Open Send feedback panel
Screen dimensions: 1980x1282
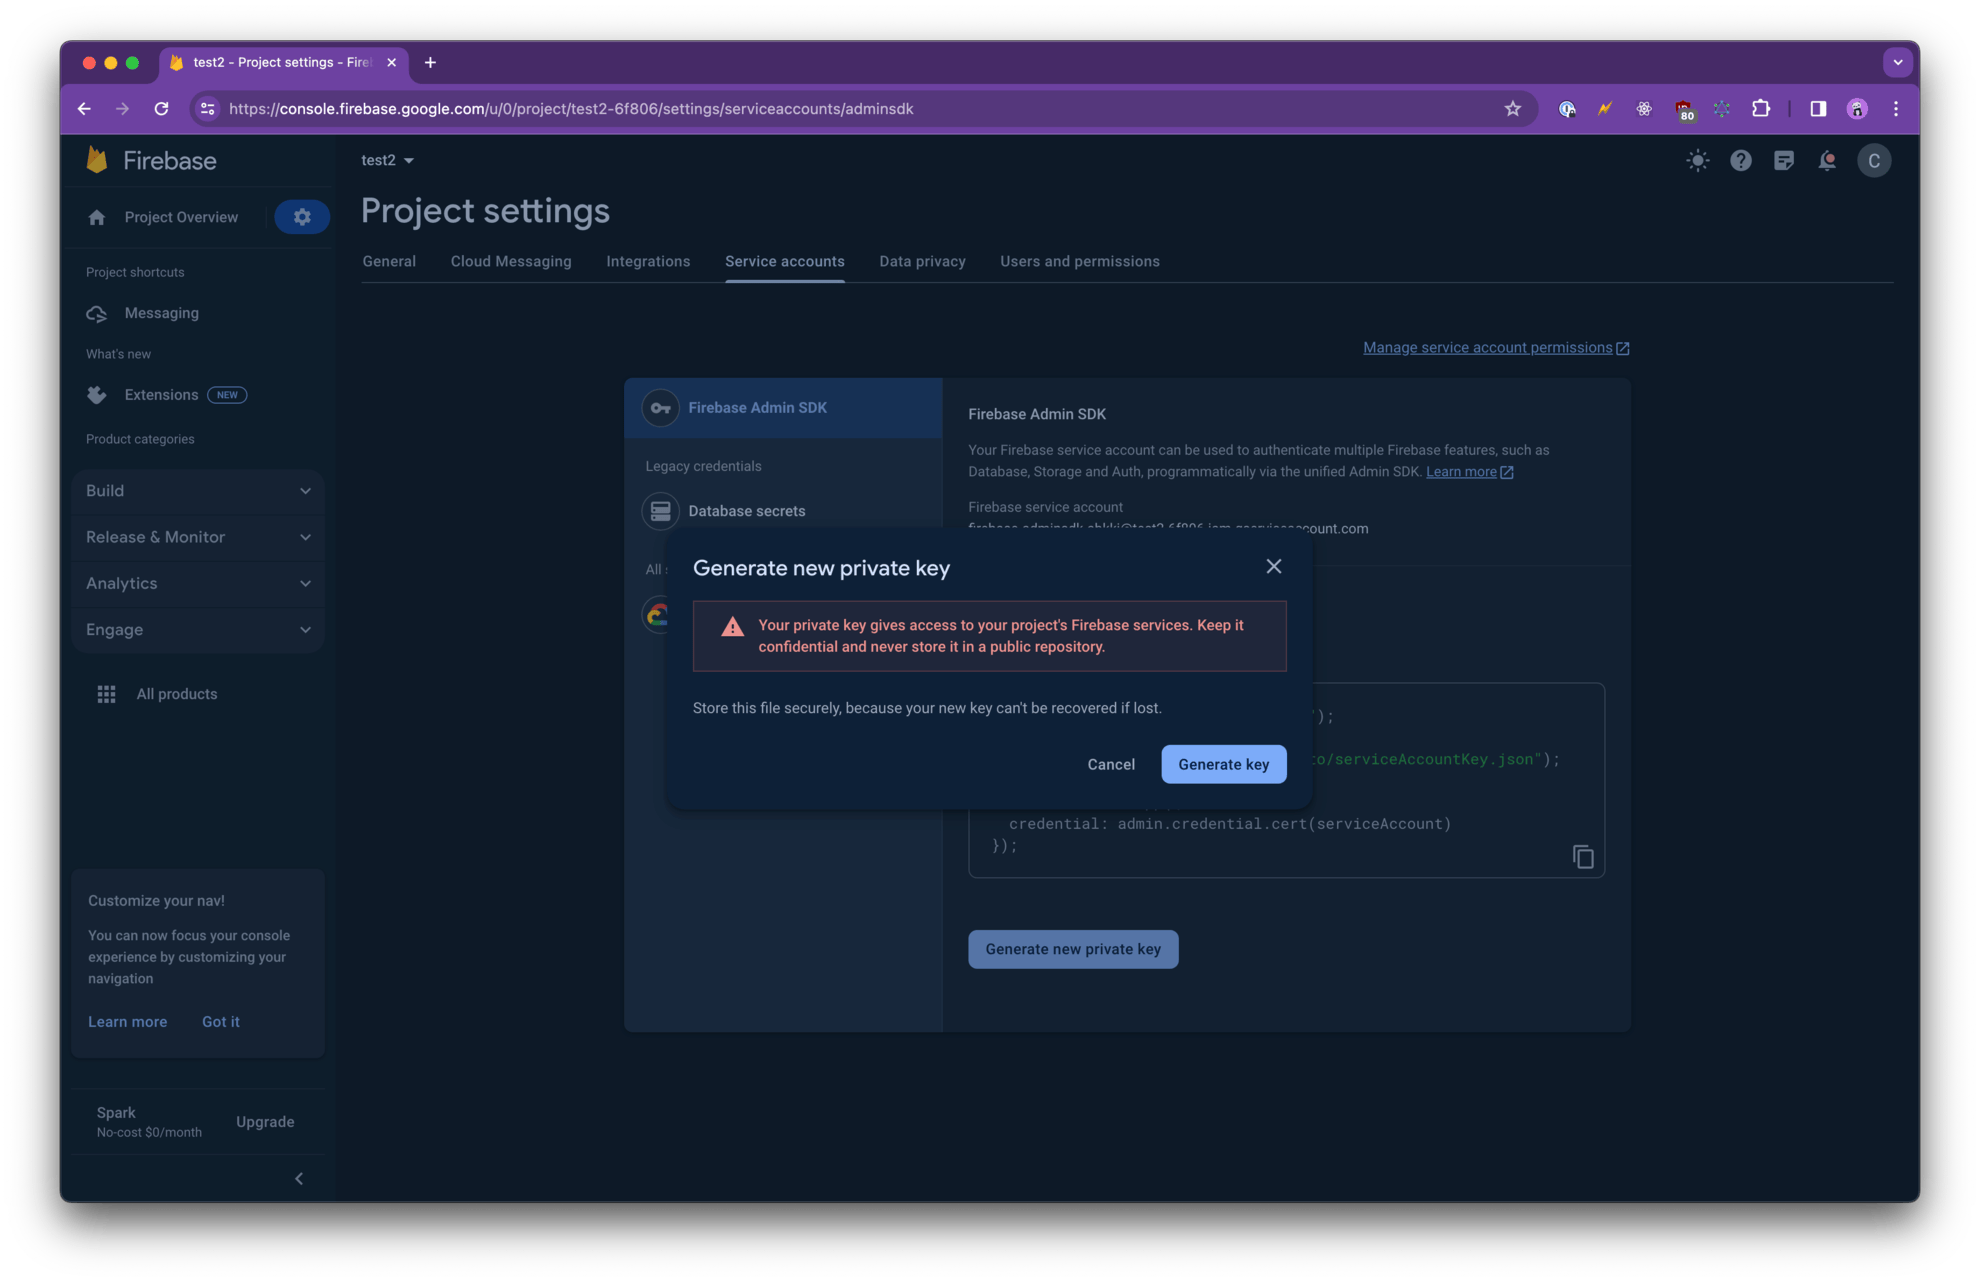pyautogui.click(x=1784, y=160)
